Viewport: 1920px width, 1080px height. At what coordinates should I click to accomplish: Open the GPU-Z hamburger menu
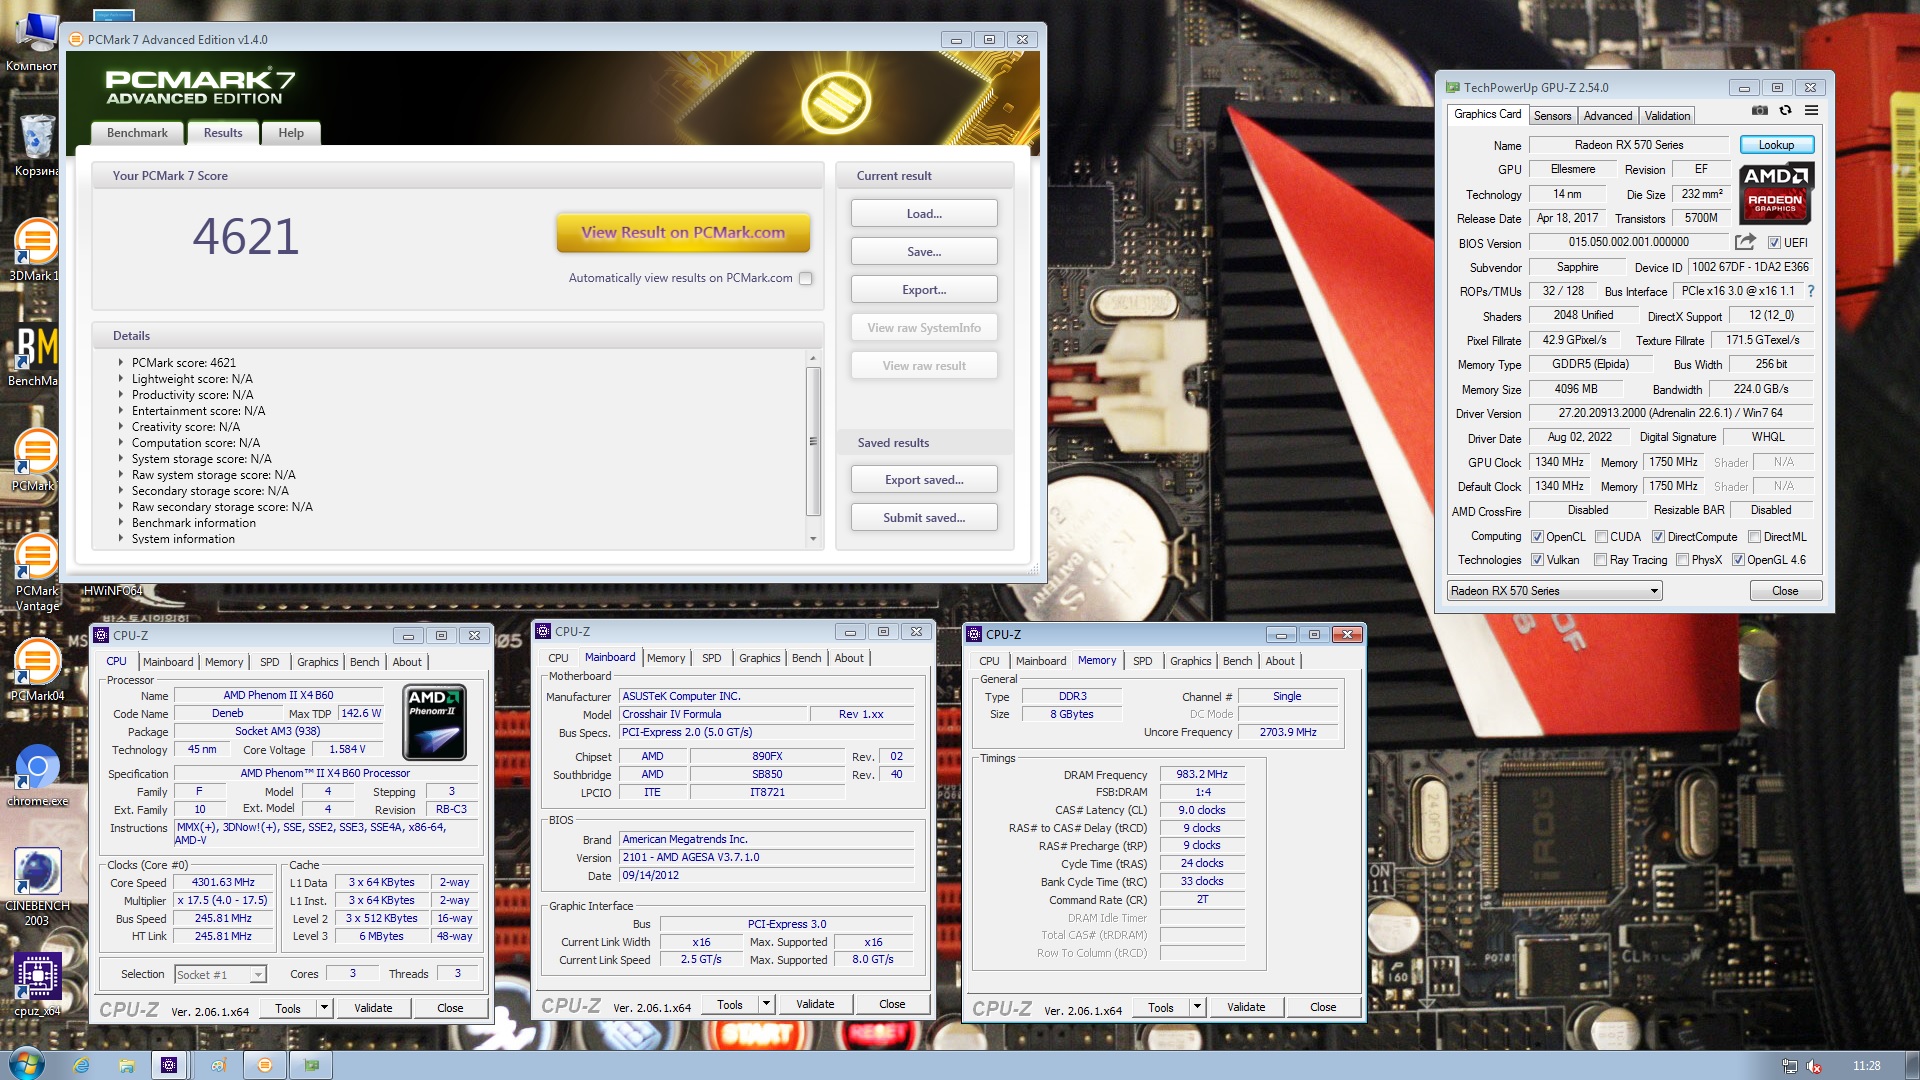tap(1811, 111)
